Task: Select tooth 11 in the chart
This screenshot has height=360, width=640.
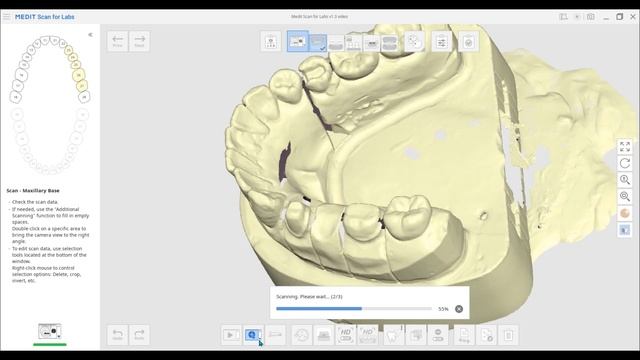Action: coord(46,41)
